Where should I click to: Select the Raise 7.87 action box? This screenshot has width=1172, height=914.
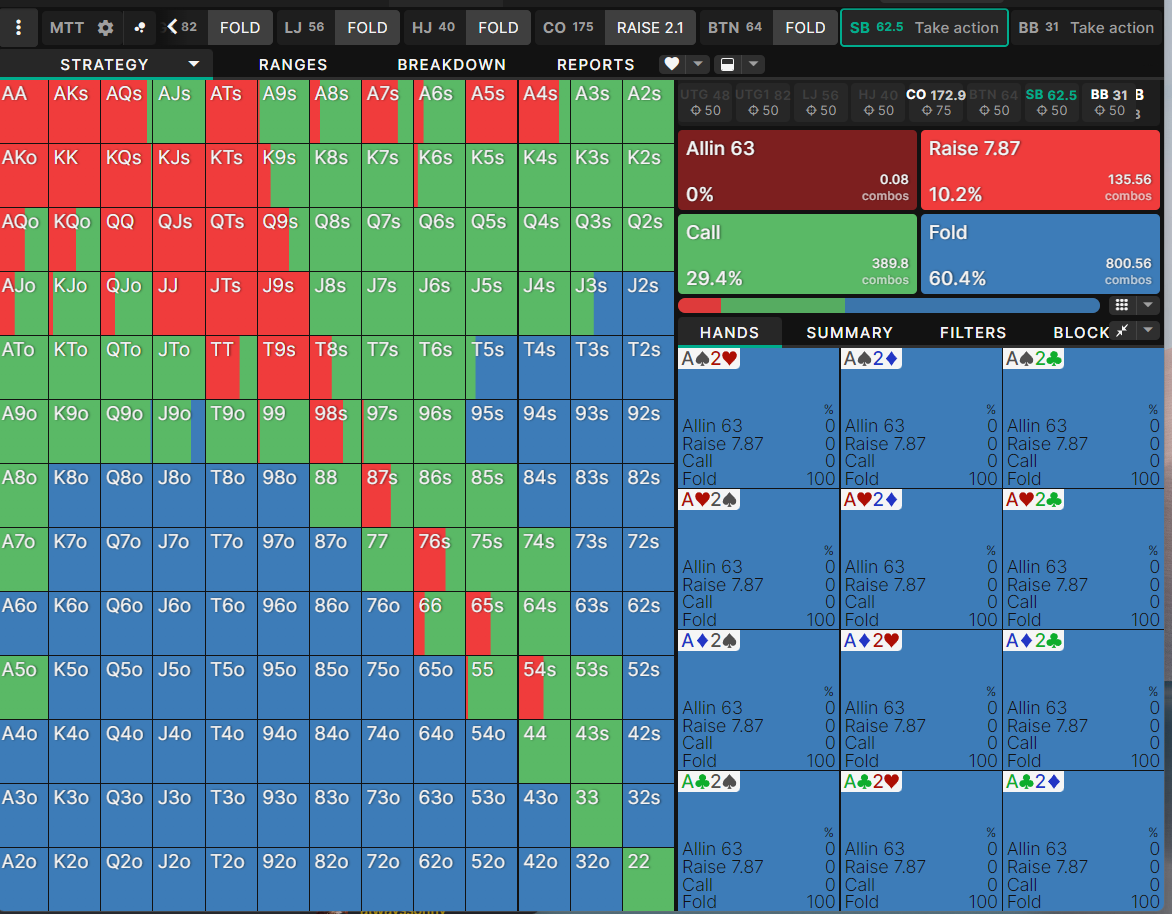[x=1039, y=171]
